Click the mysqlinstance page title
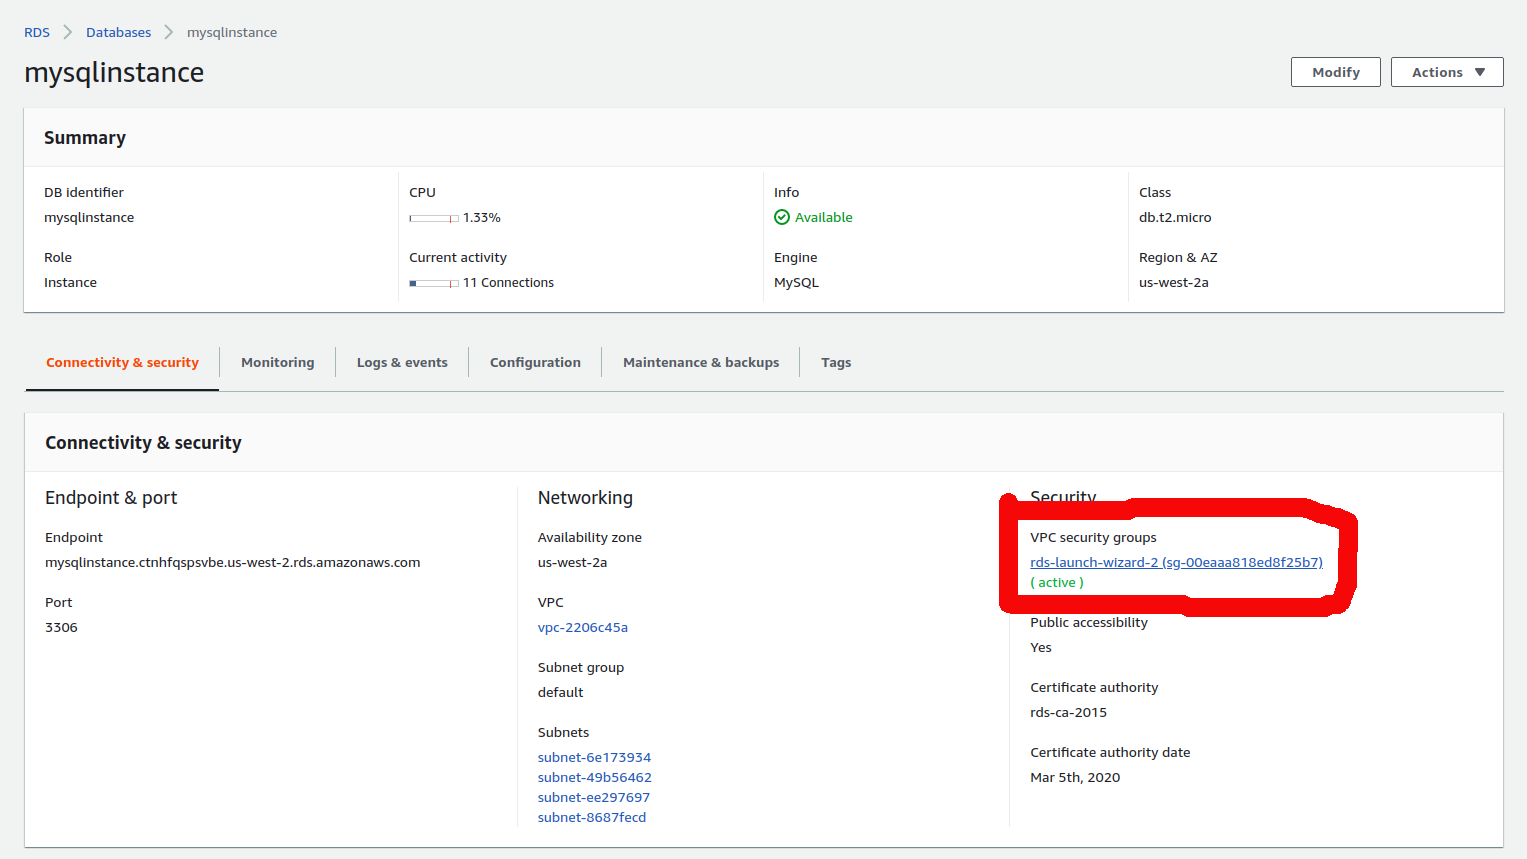Screen dimensions: 1527x859 114,73
